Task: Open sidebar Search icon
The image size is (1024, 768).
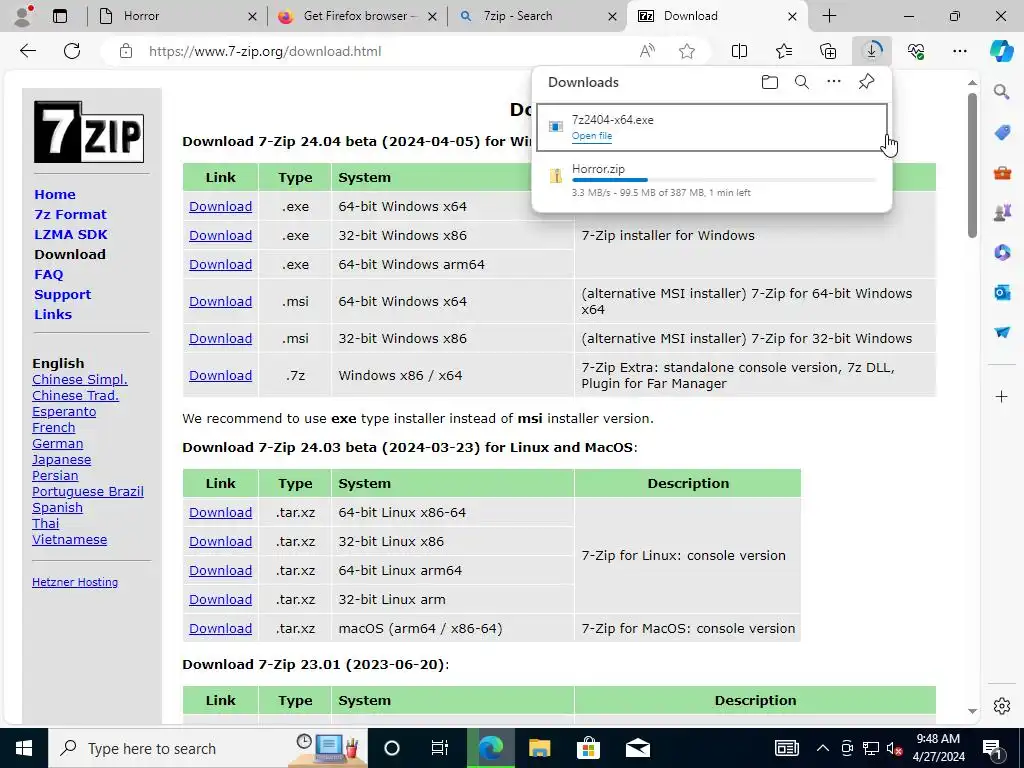Action: [1002, 92]
